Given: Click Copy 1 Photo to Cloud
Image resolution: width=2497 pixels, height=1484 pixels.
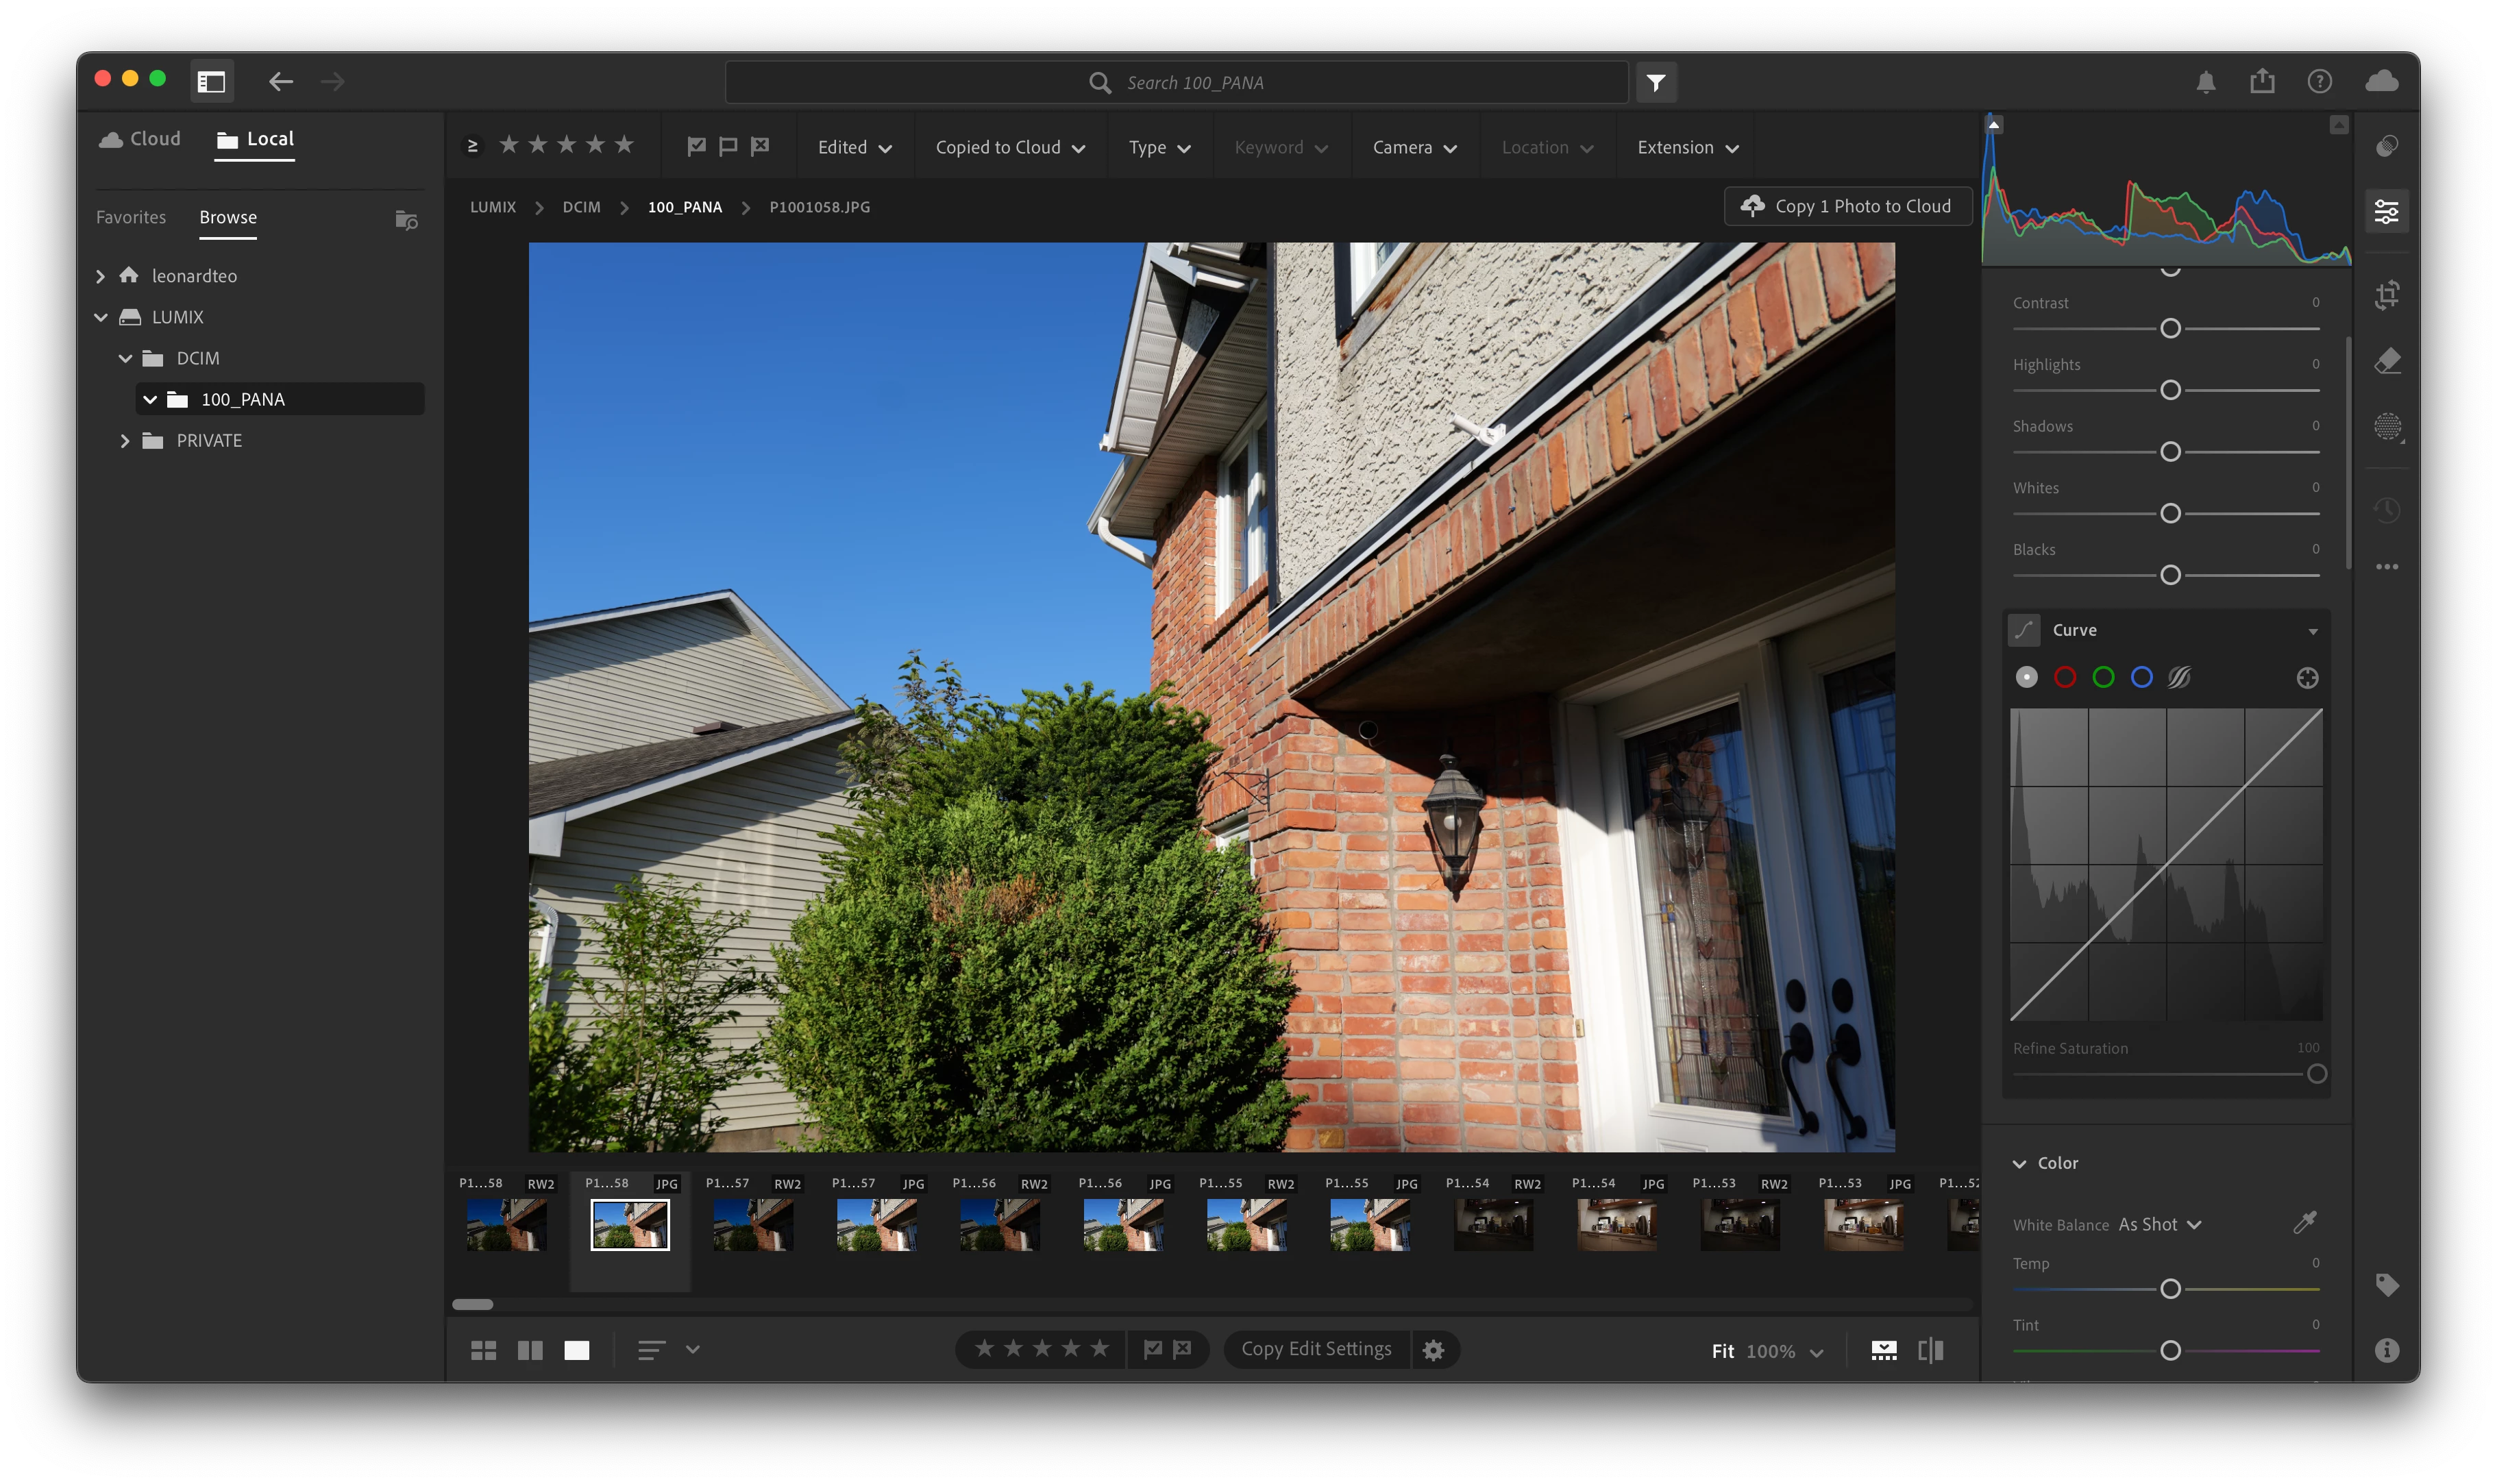Looking at the screenshot, I should pyautogui.click(x=1848, y=206).
